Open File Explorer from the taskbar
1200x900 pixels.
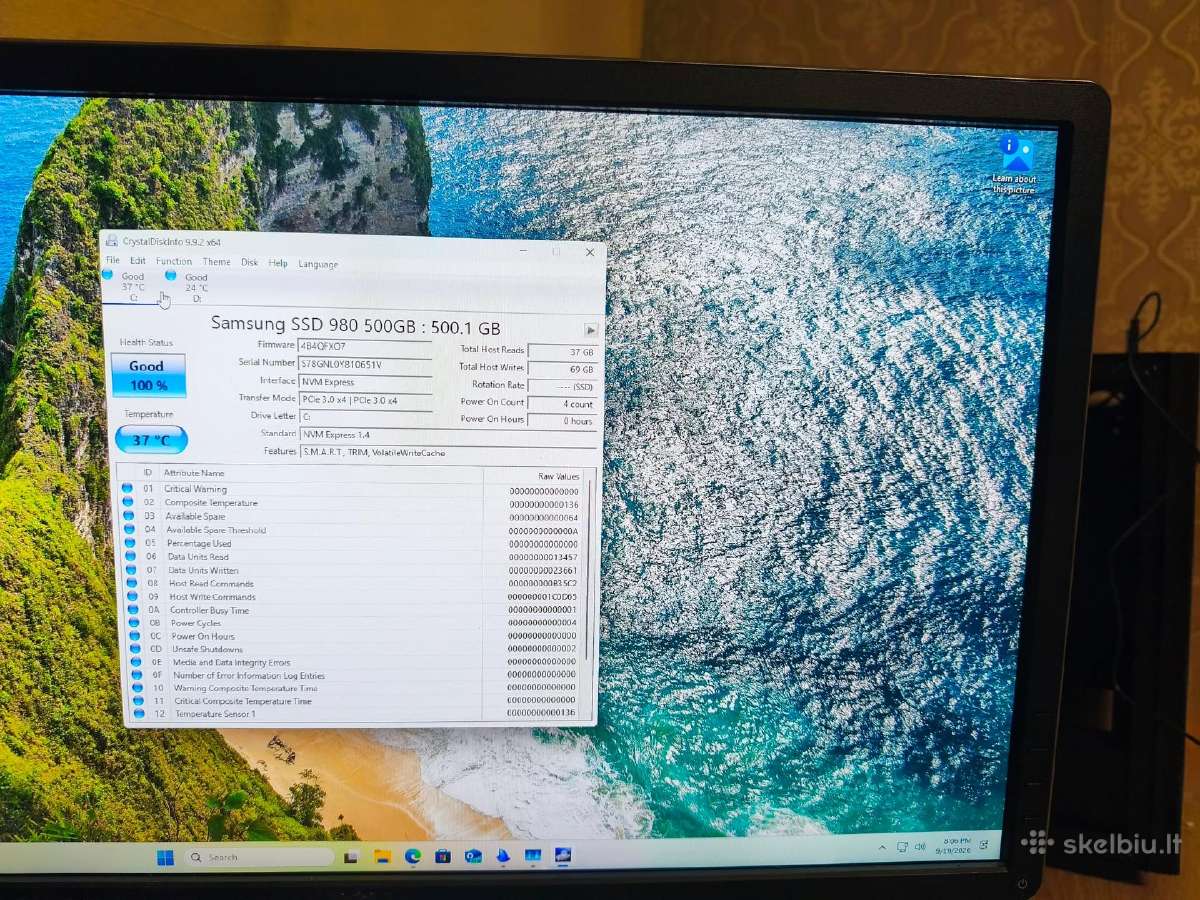[382, 856]
